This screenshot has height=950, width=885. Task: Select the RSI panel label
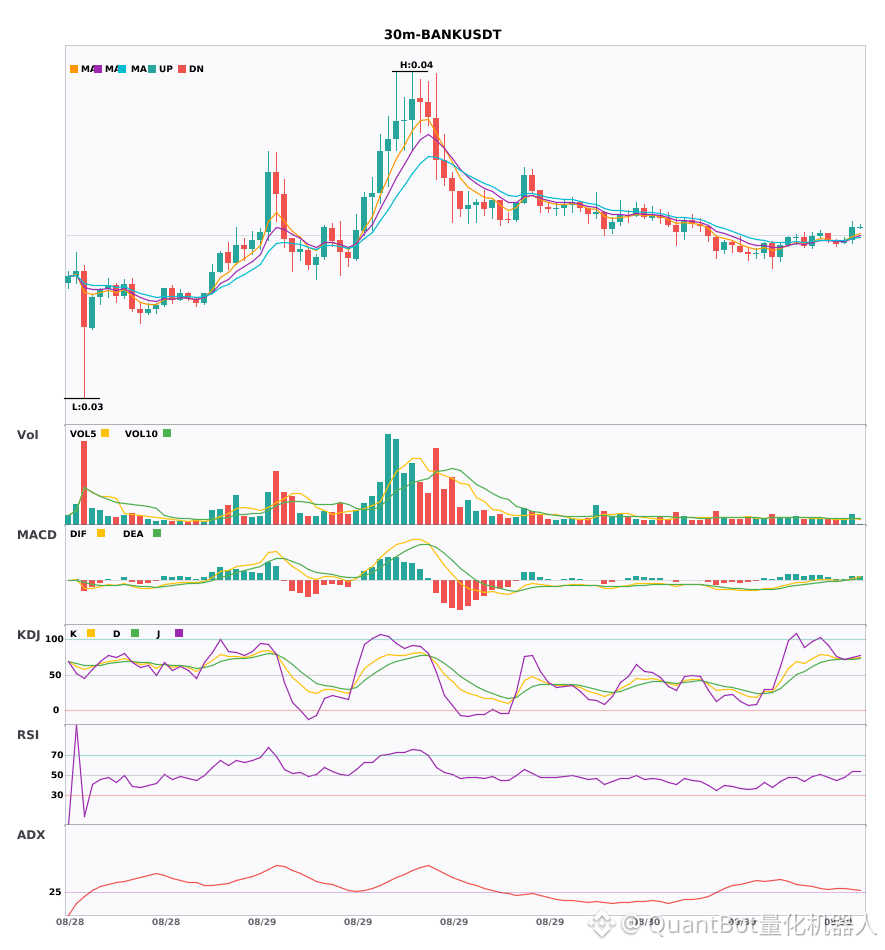(x=28, y=735)
